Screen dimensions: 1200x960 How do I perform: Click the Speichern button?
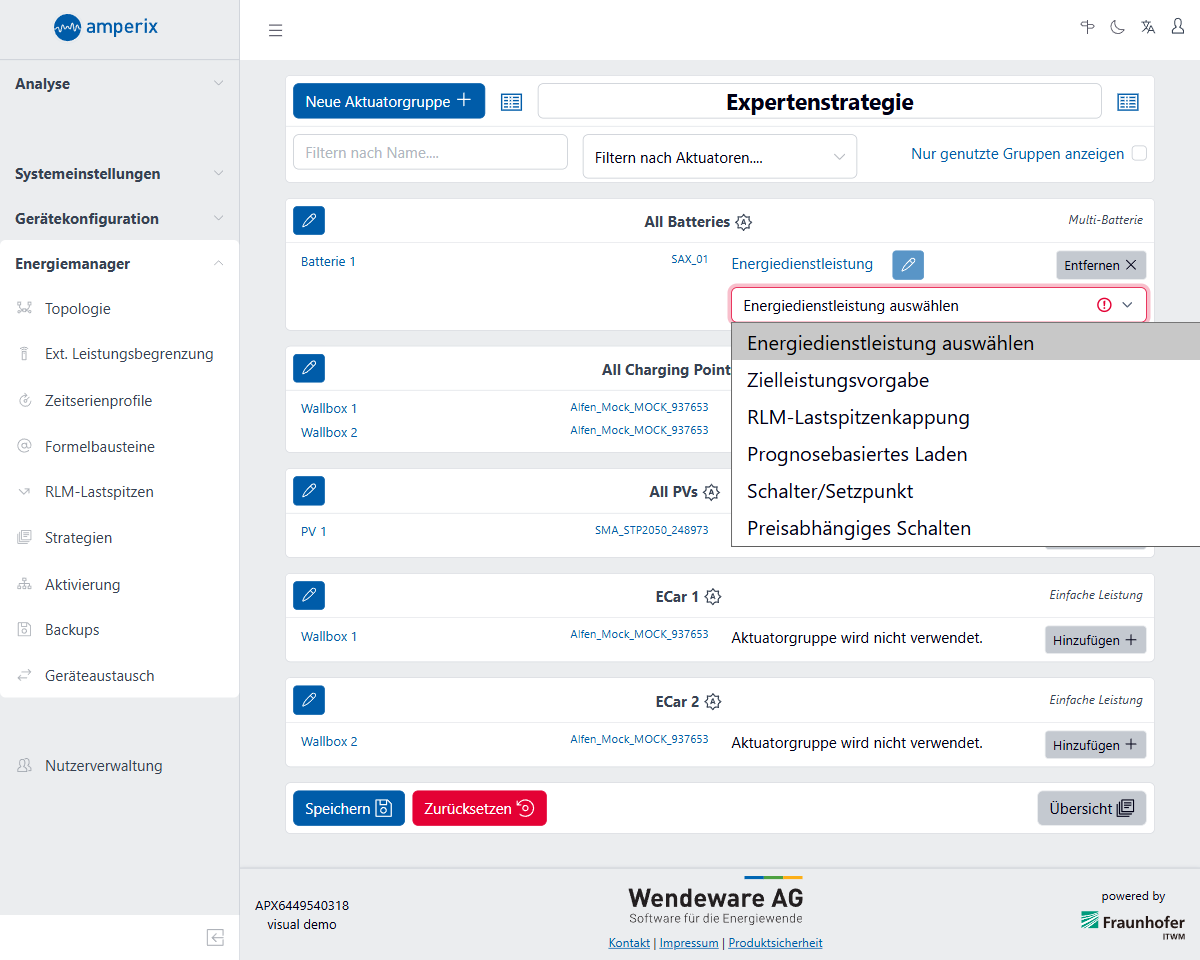click(x=348, y=808)
